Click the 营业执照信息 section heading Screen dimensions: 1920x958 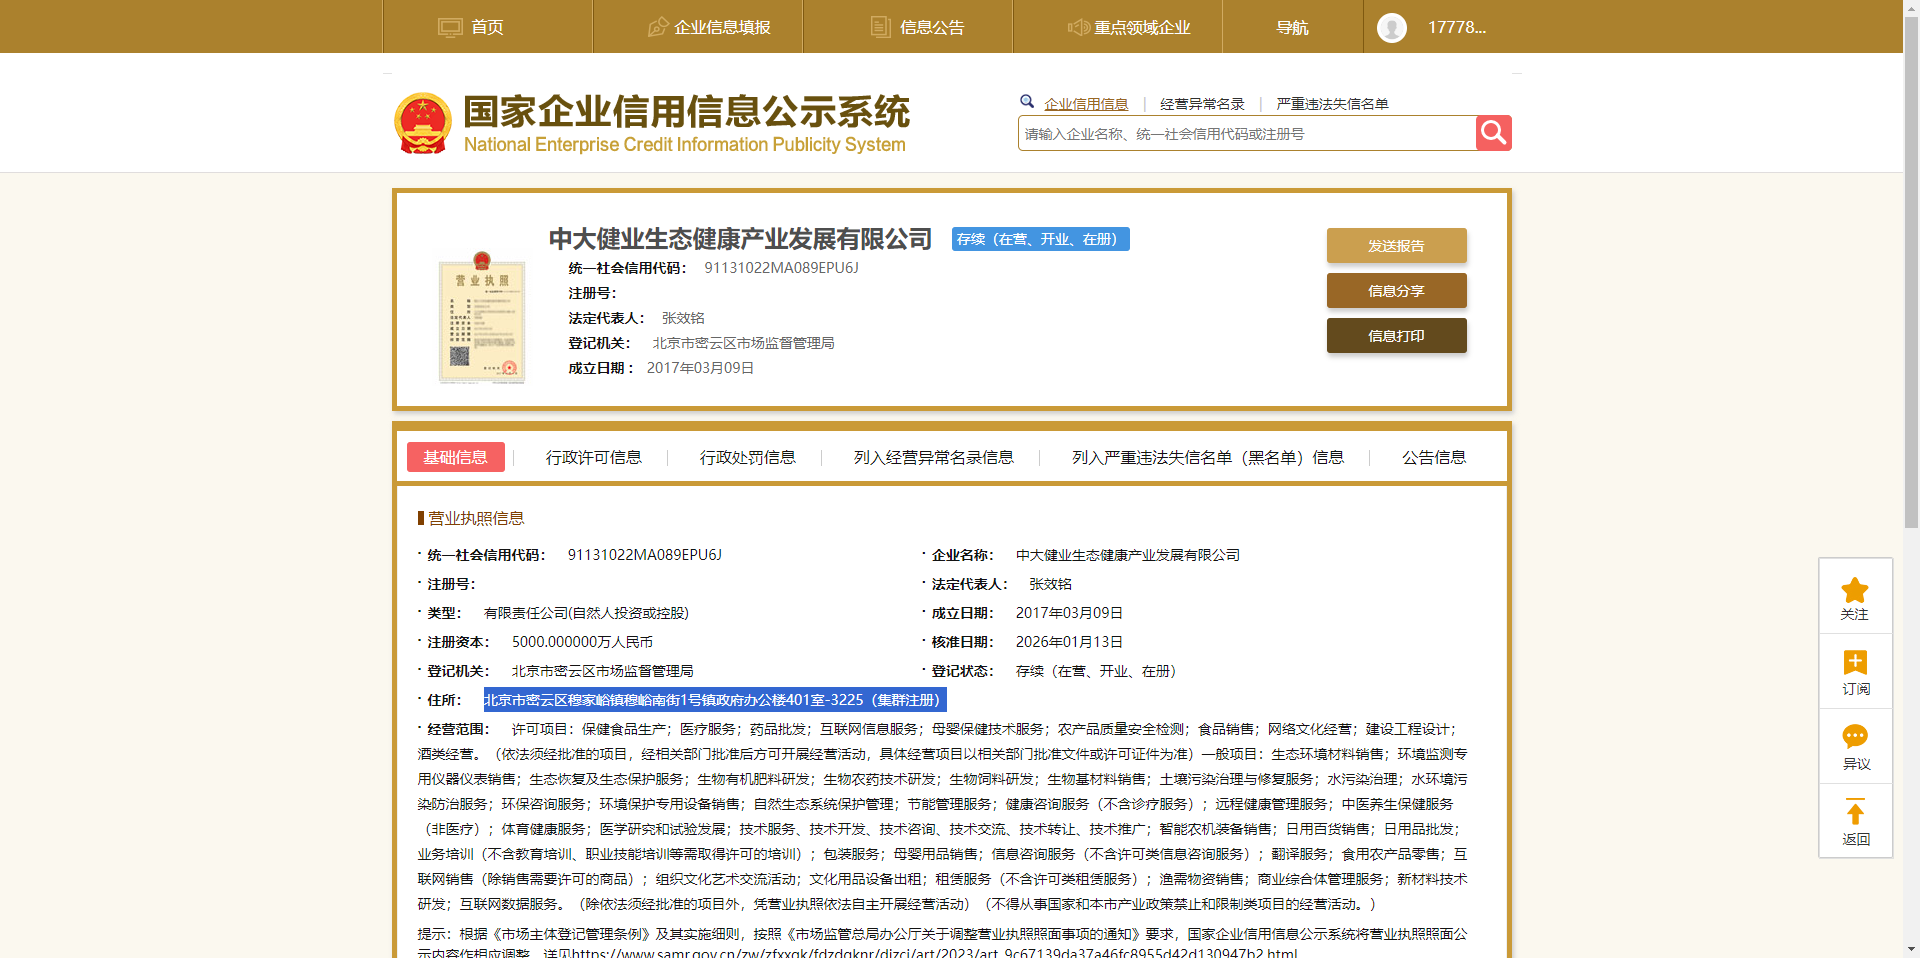pyautogui.click(x=476, y=518)
